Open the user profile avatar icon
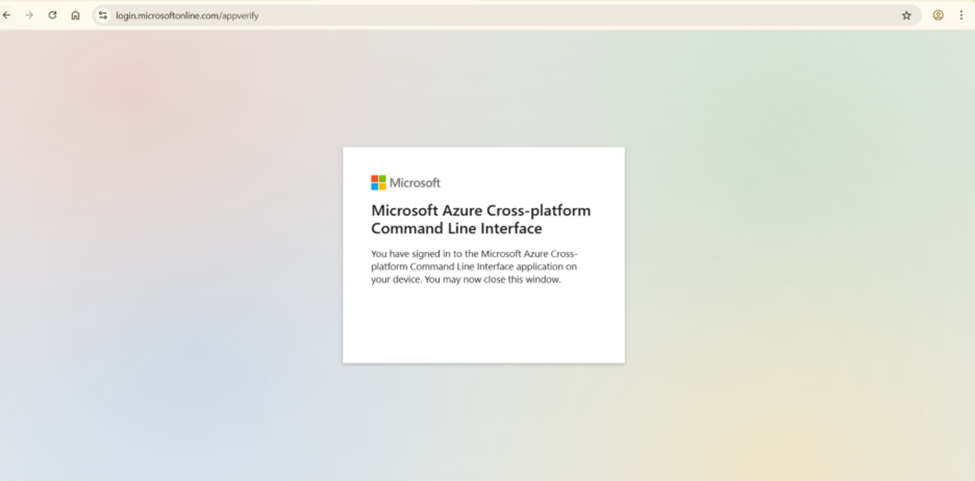The image size is (975, 481). (x=938, y=16)
